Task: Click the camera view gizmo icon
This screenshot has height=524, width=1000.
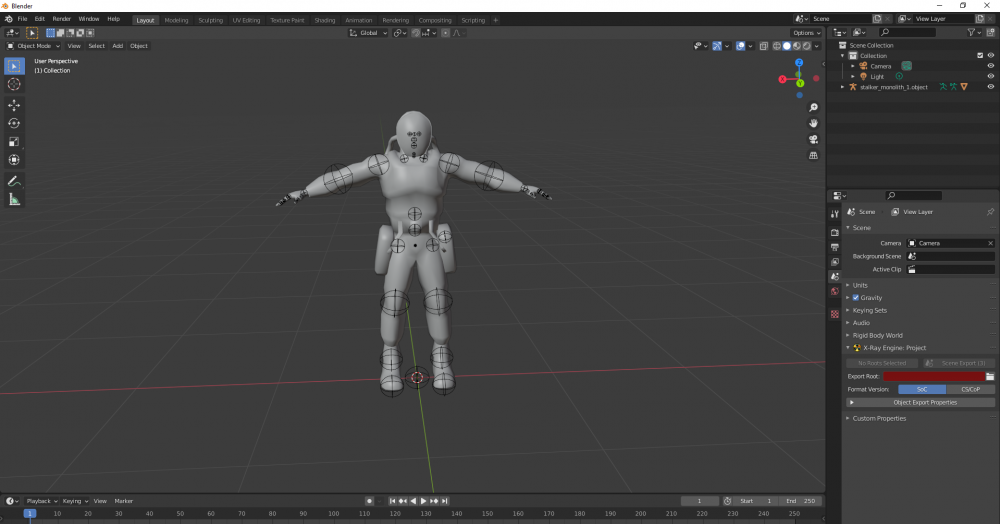Action: point(814,139)
